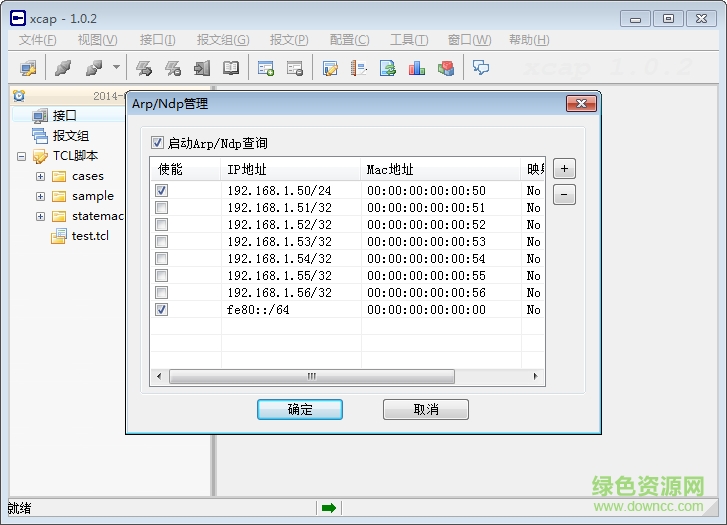
Task: Click the minus button to remove entry
Action: tap(564, 194)
